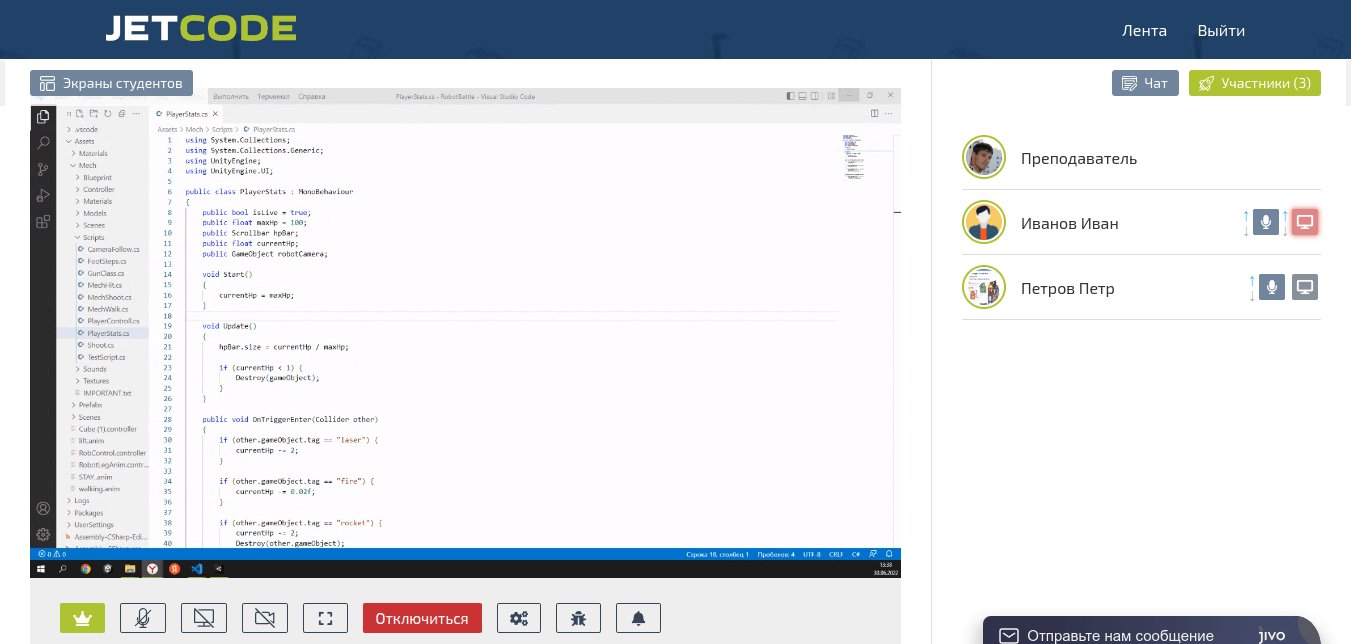
Task: View Петров Петр's screen
Action: (1304, 288)
